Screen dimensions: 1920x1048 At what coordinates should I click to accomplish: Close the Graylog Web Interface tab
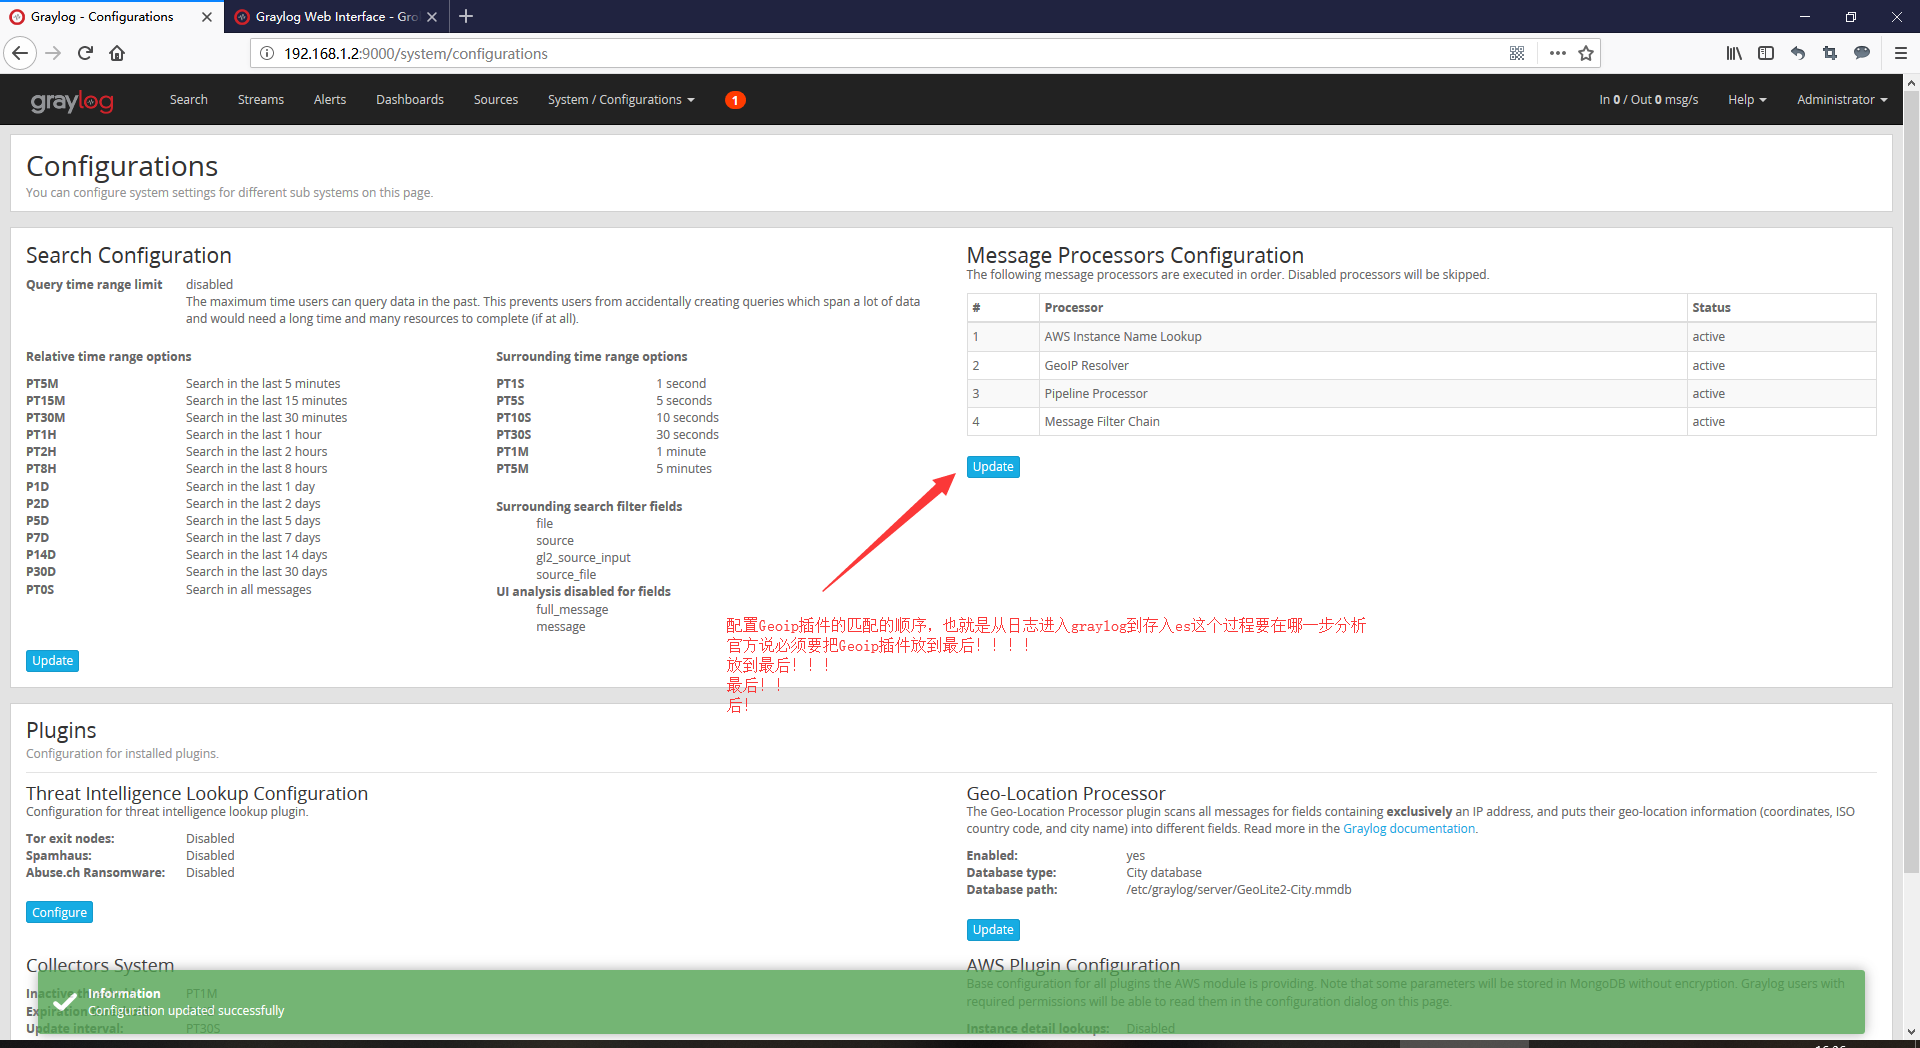432,17
